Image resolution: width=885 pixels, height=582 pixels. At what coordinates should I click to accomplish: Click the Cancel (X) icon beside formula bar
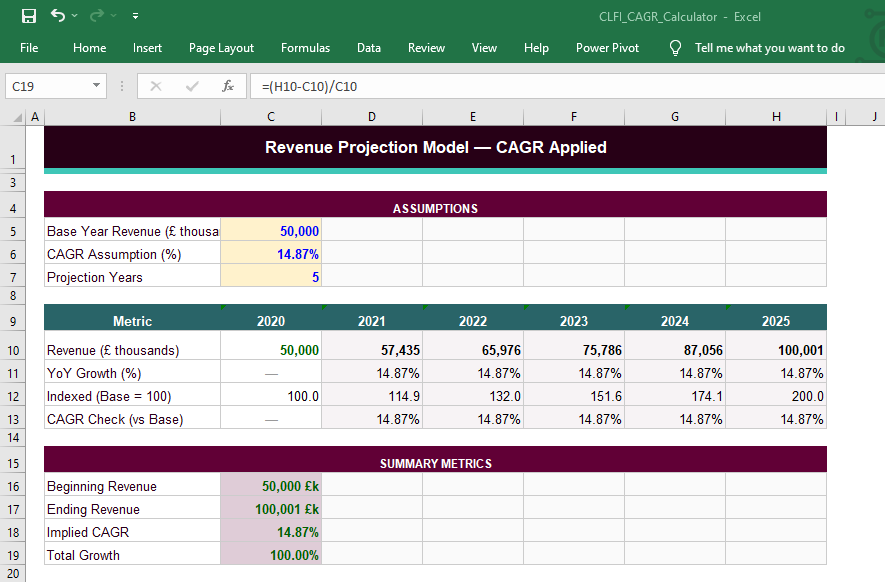[155, 86]
